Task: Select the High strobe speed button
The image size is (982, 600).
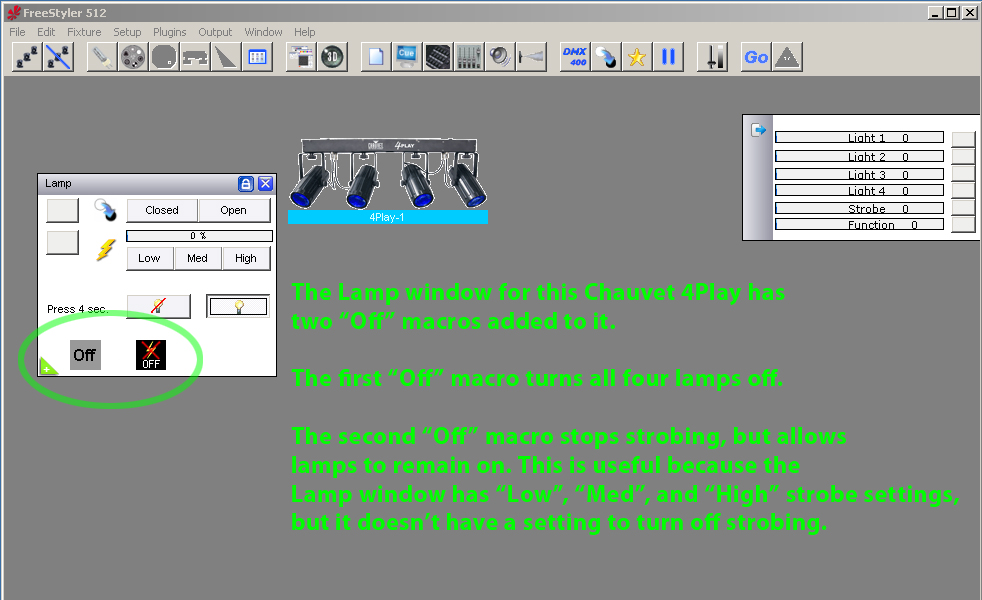Action: click(246, 258)
